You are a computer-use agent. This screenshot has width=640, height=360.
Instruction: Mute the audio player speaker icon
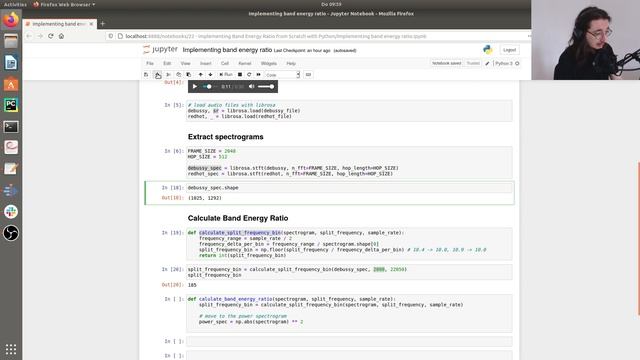pyautogui.click(x=252, y=87)
